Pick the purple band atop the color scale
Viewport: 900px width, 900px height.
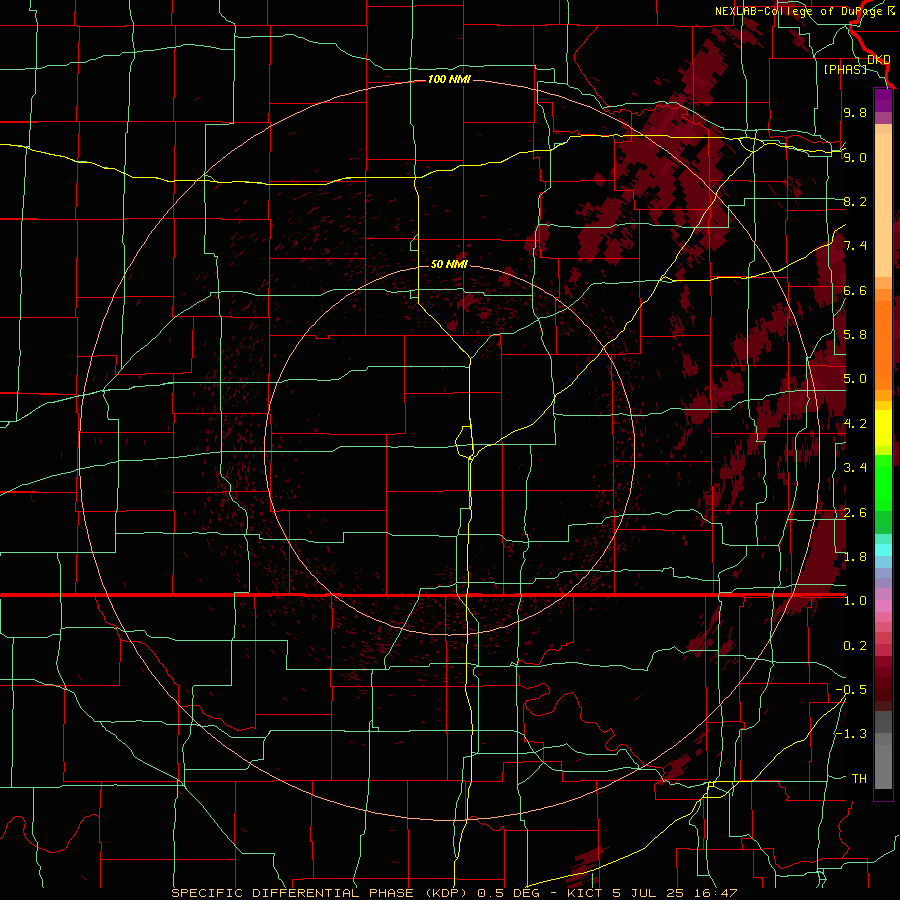tap(883, 100)
